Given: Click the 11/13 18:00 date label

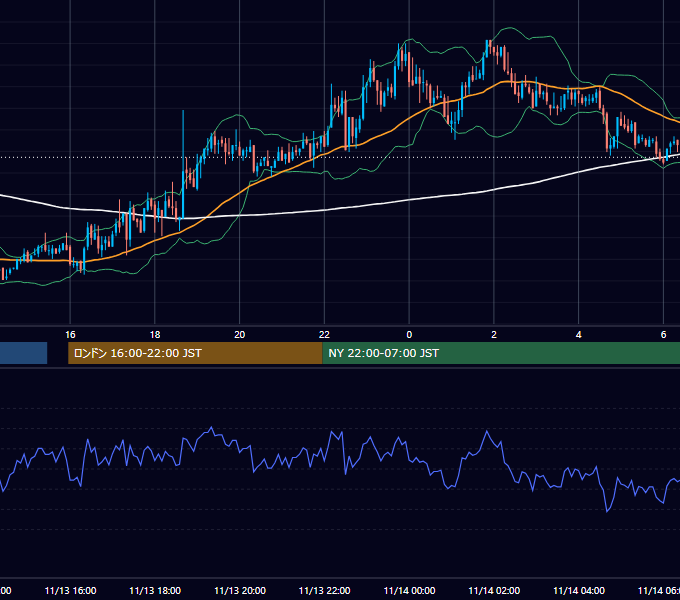Looking at the screenshot, I should pyautogui.click(x=155, y=591).
